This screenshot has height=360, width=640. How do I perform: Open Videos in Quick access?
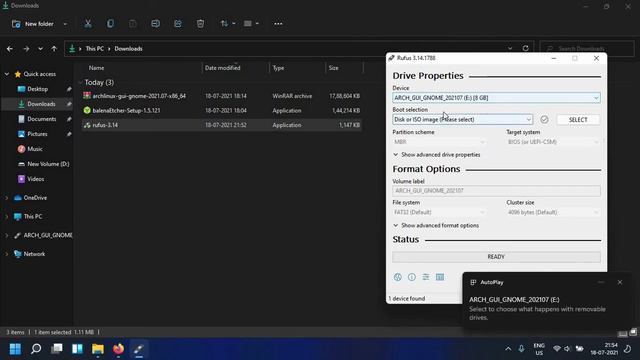coord(36,179)
